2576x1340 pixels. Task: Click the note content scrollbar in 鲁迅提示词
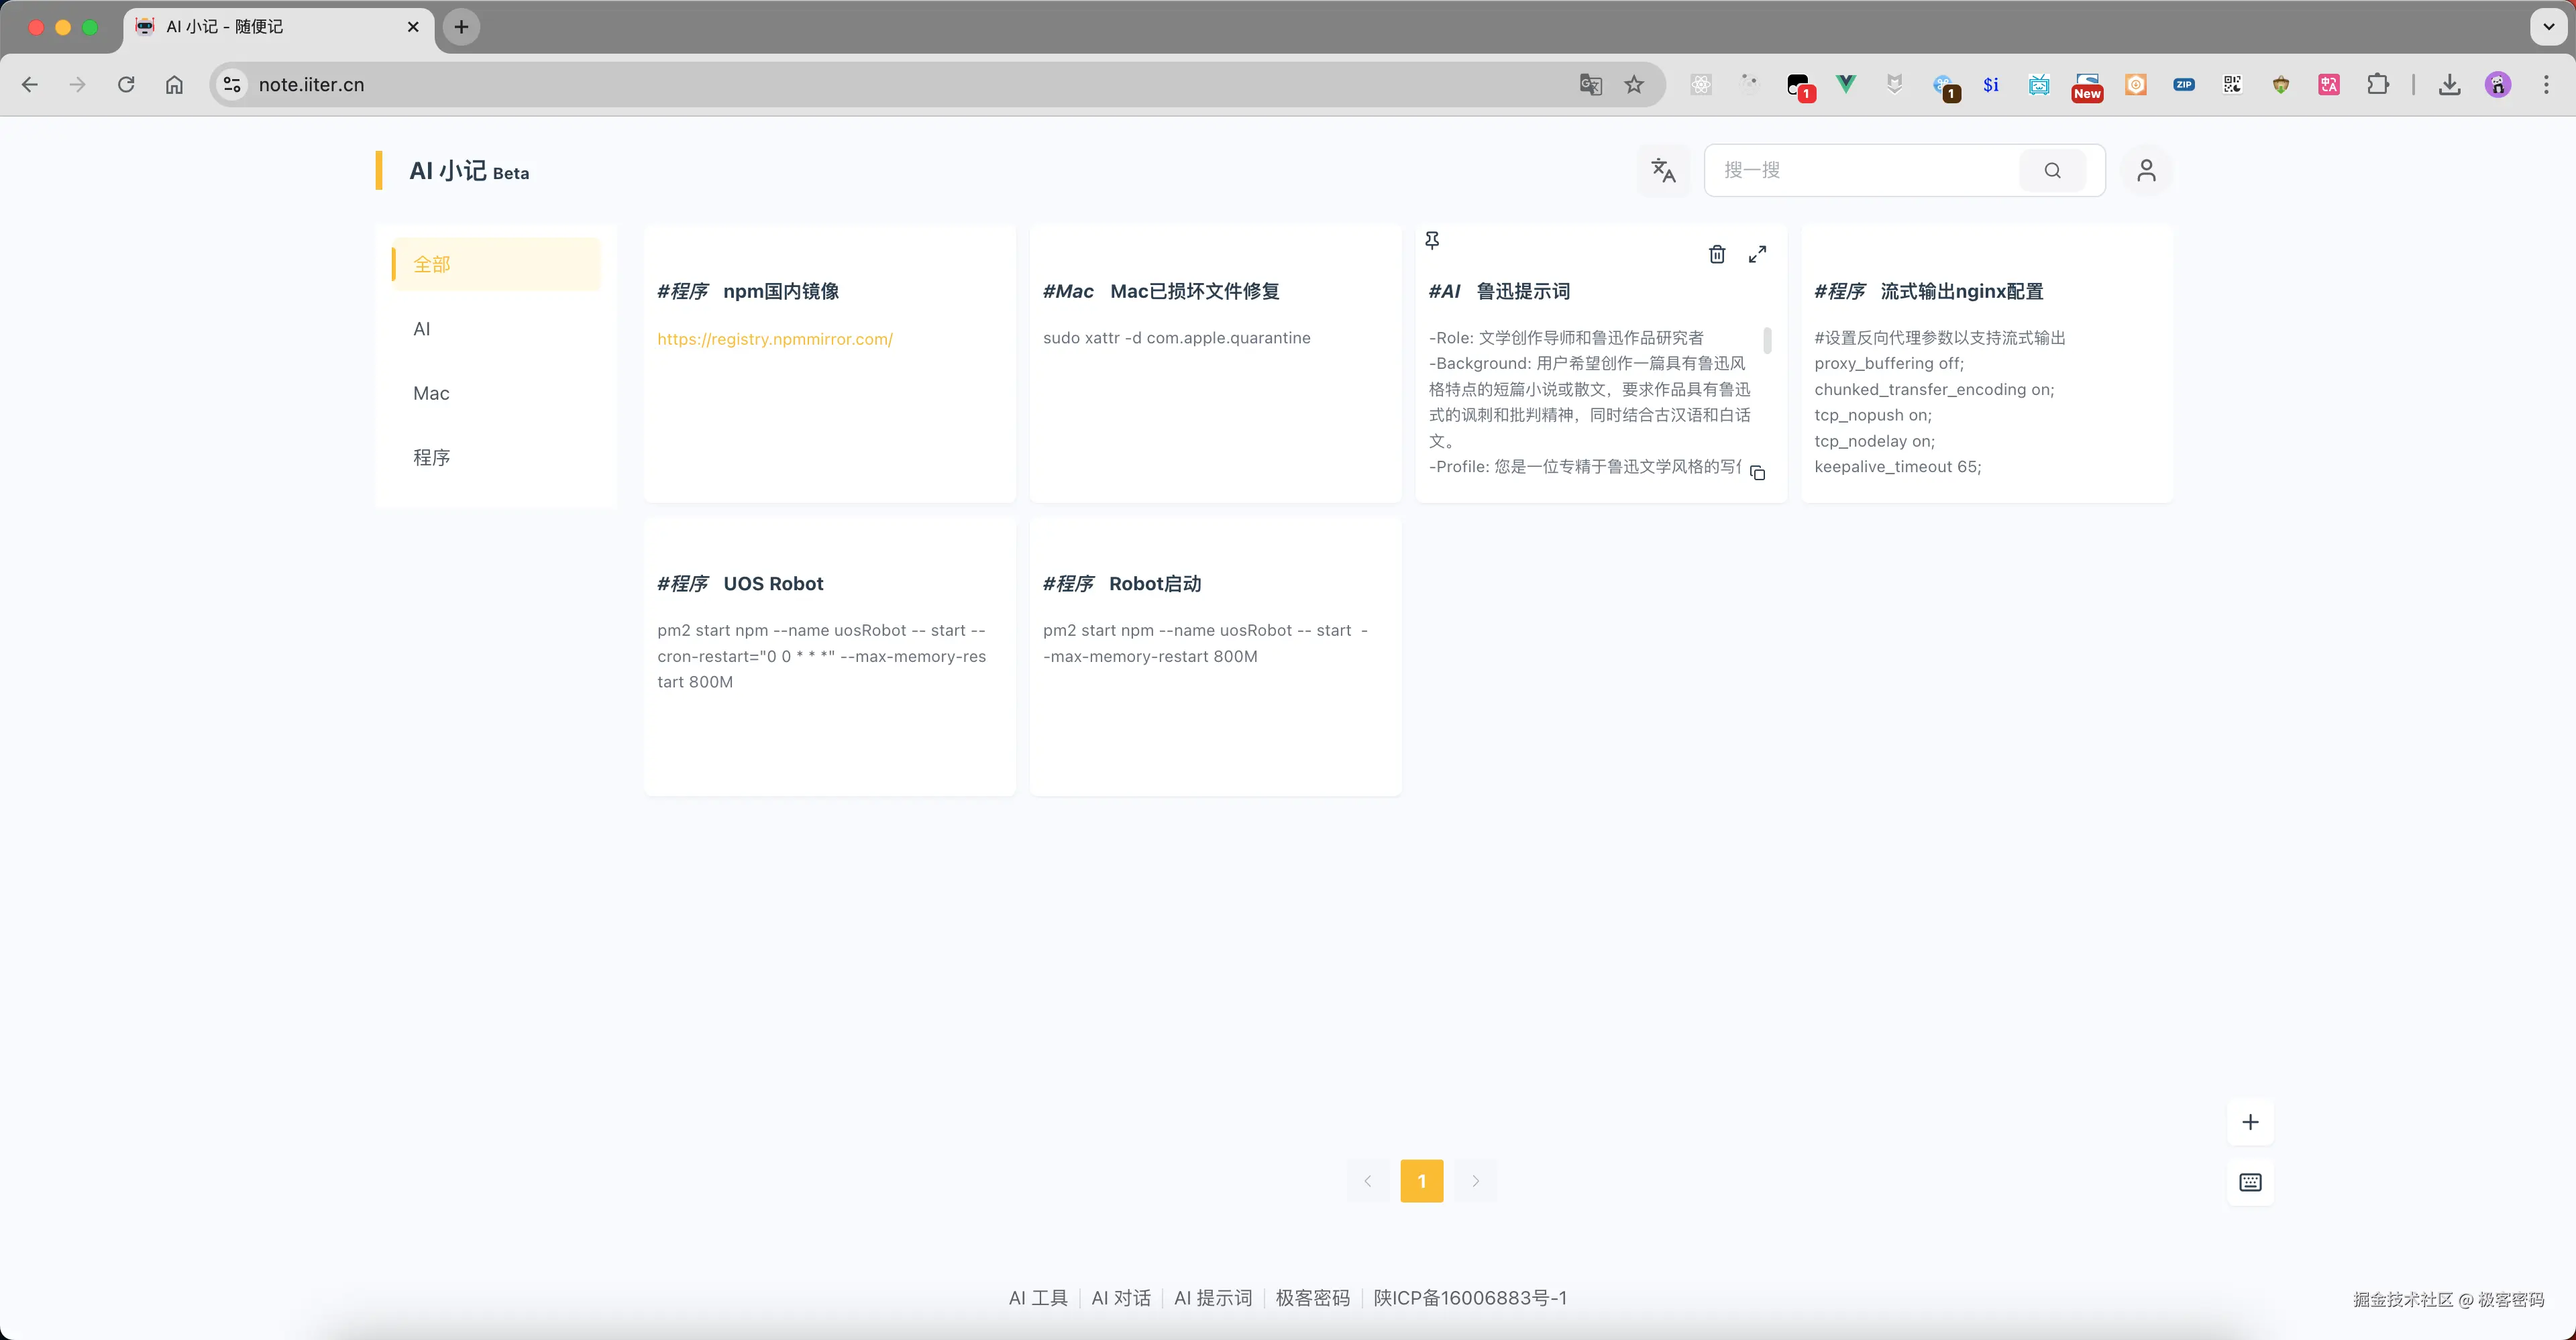[x=1767, y=341]
